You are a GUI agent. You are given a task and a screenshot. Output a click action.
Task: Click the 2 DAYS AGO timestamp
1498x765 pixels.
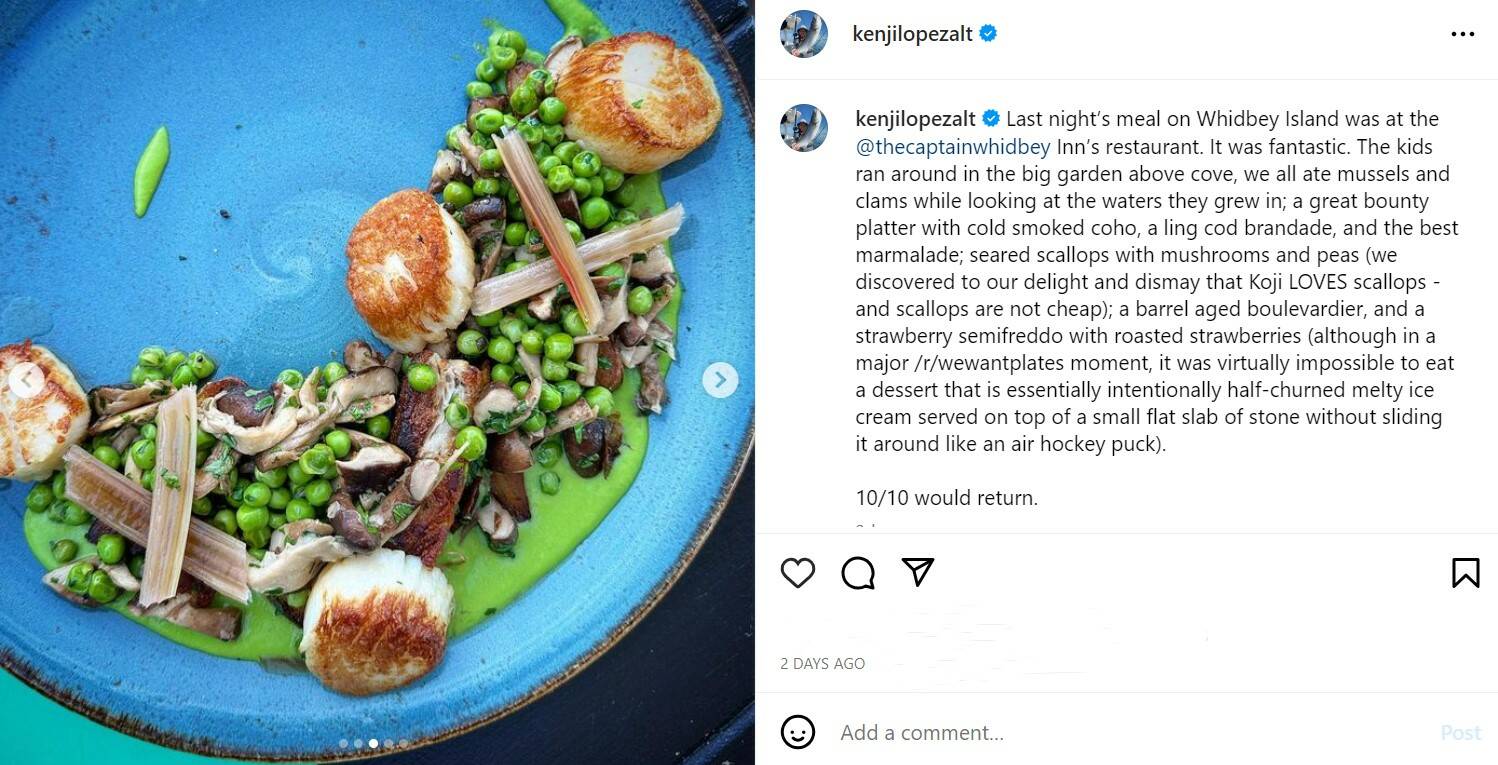point(822,664)
